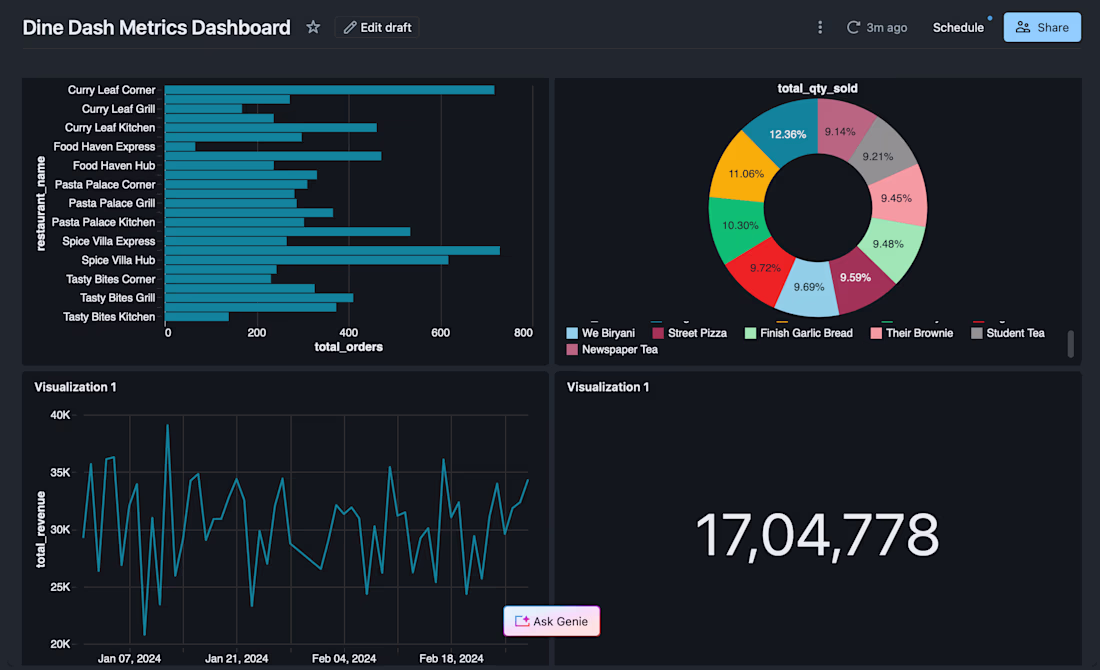Click the Curry Leaf Kitchen axis label
1100x670 pixels.
tap(109, 128)
